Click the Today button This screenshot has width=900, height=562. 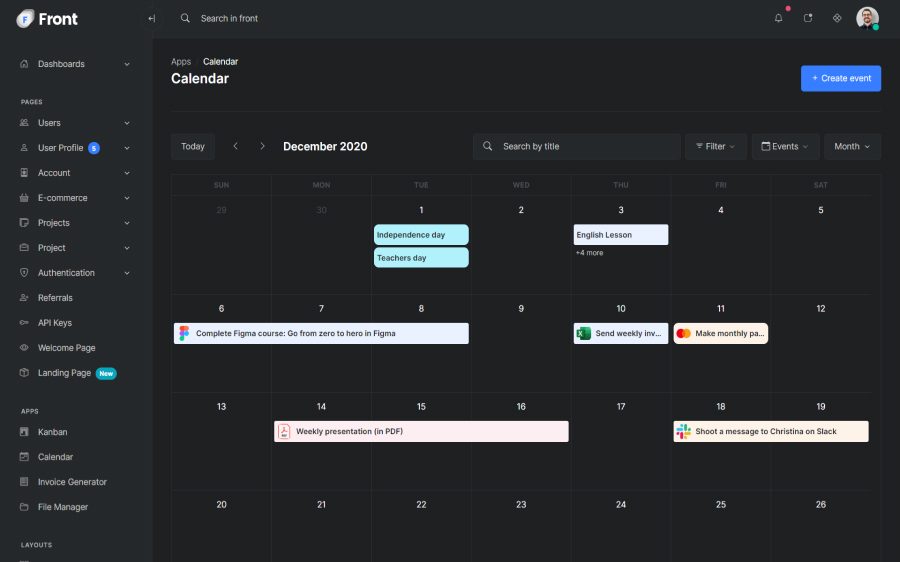click(193, 146)
